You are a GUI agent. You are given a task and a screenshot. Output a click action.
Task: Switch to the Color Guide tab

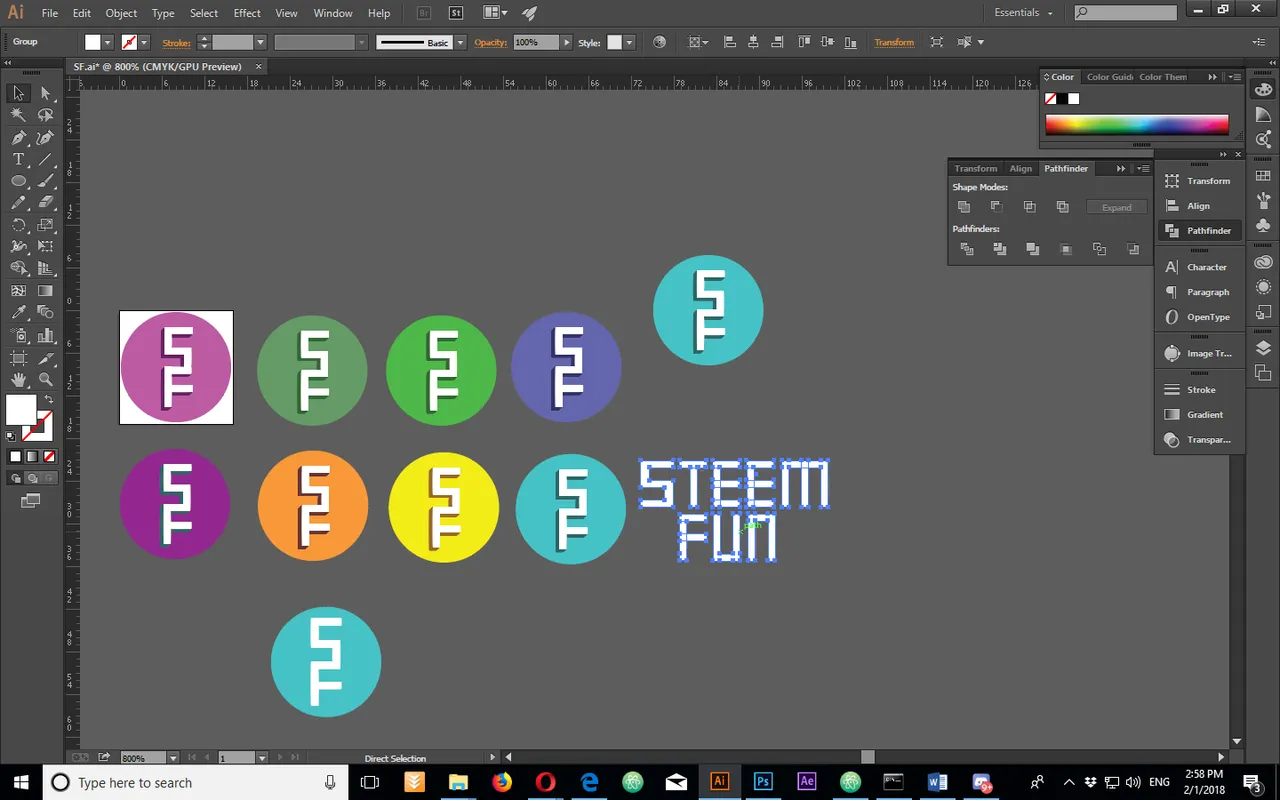point(1110,77)
